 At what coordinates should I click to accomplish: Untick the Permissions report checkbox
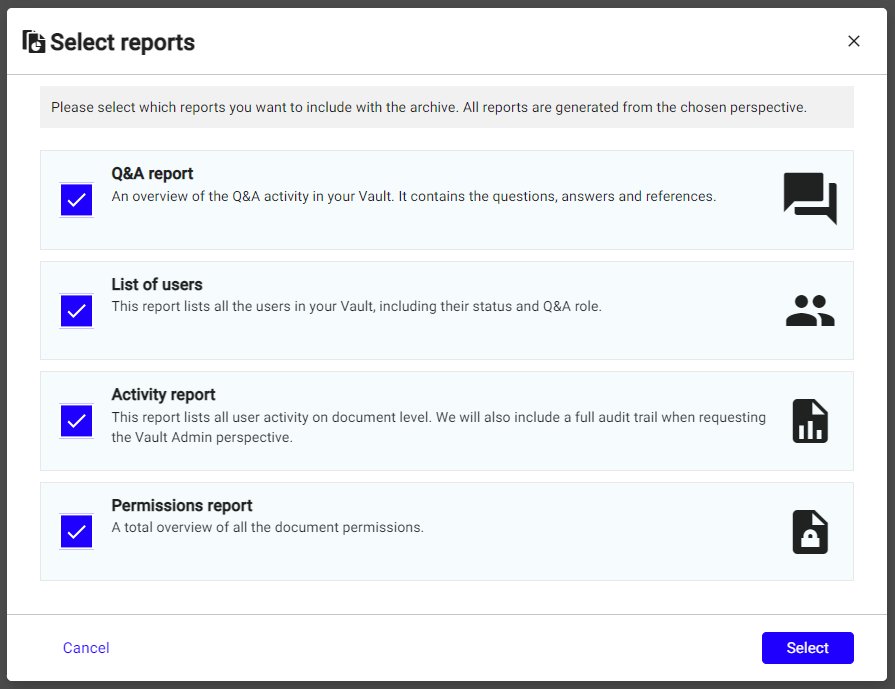tap(76, 531)
